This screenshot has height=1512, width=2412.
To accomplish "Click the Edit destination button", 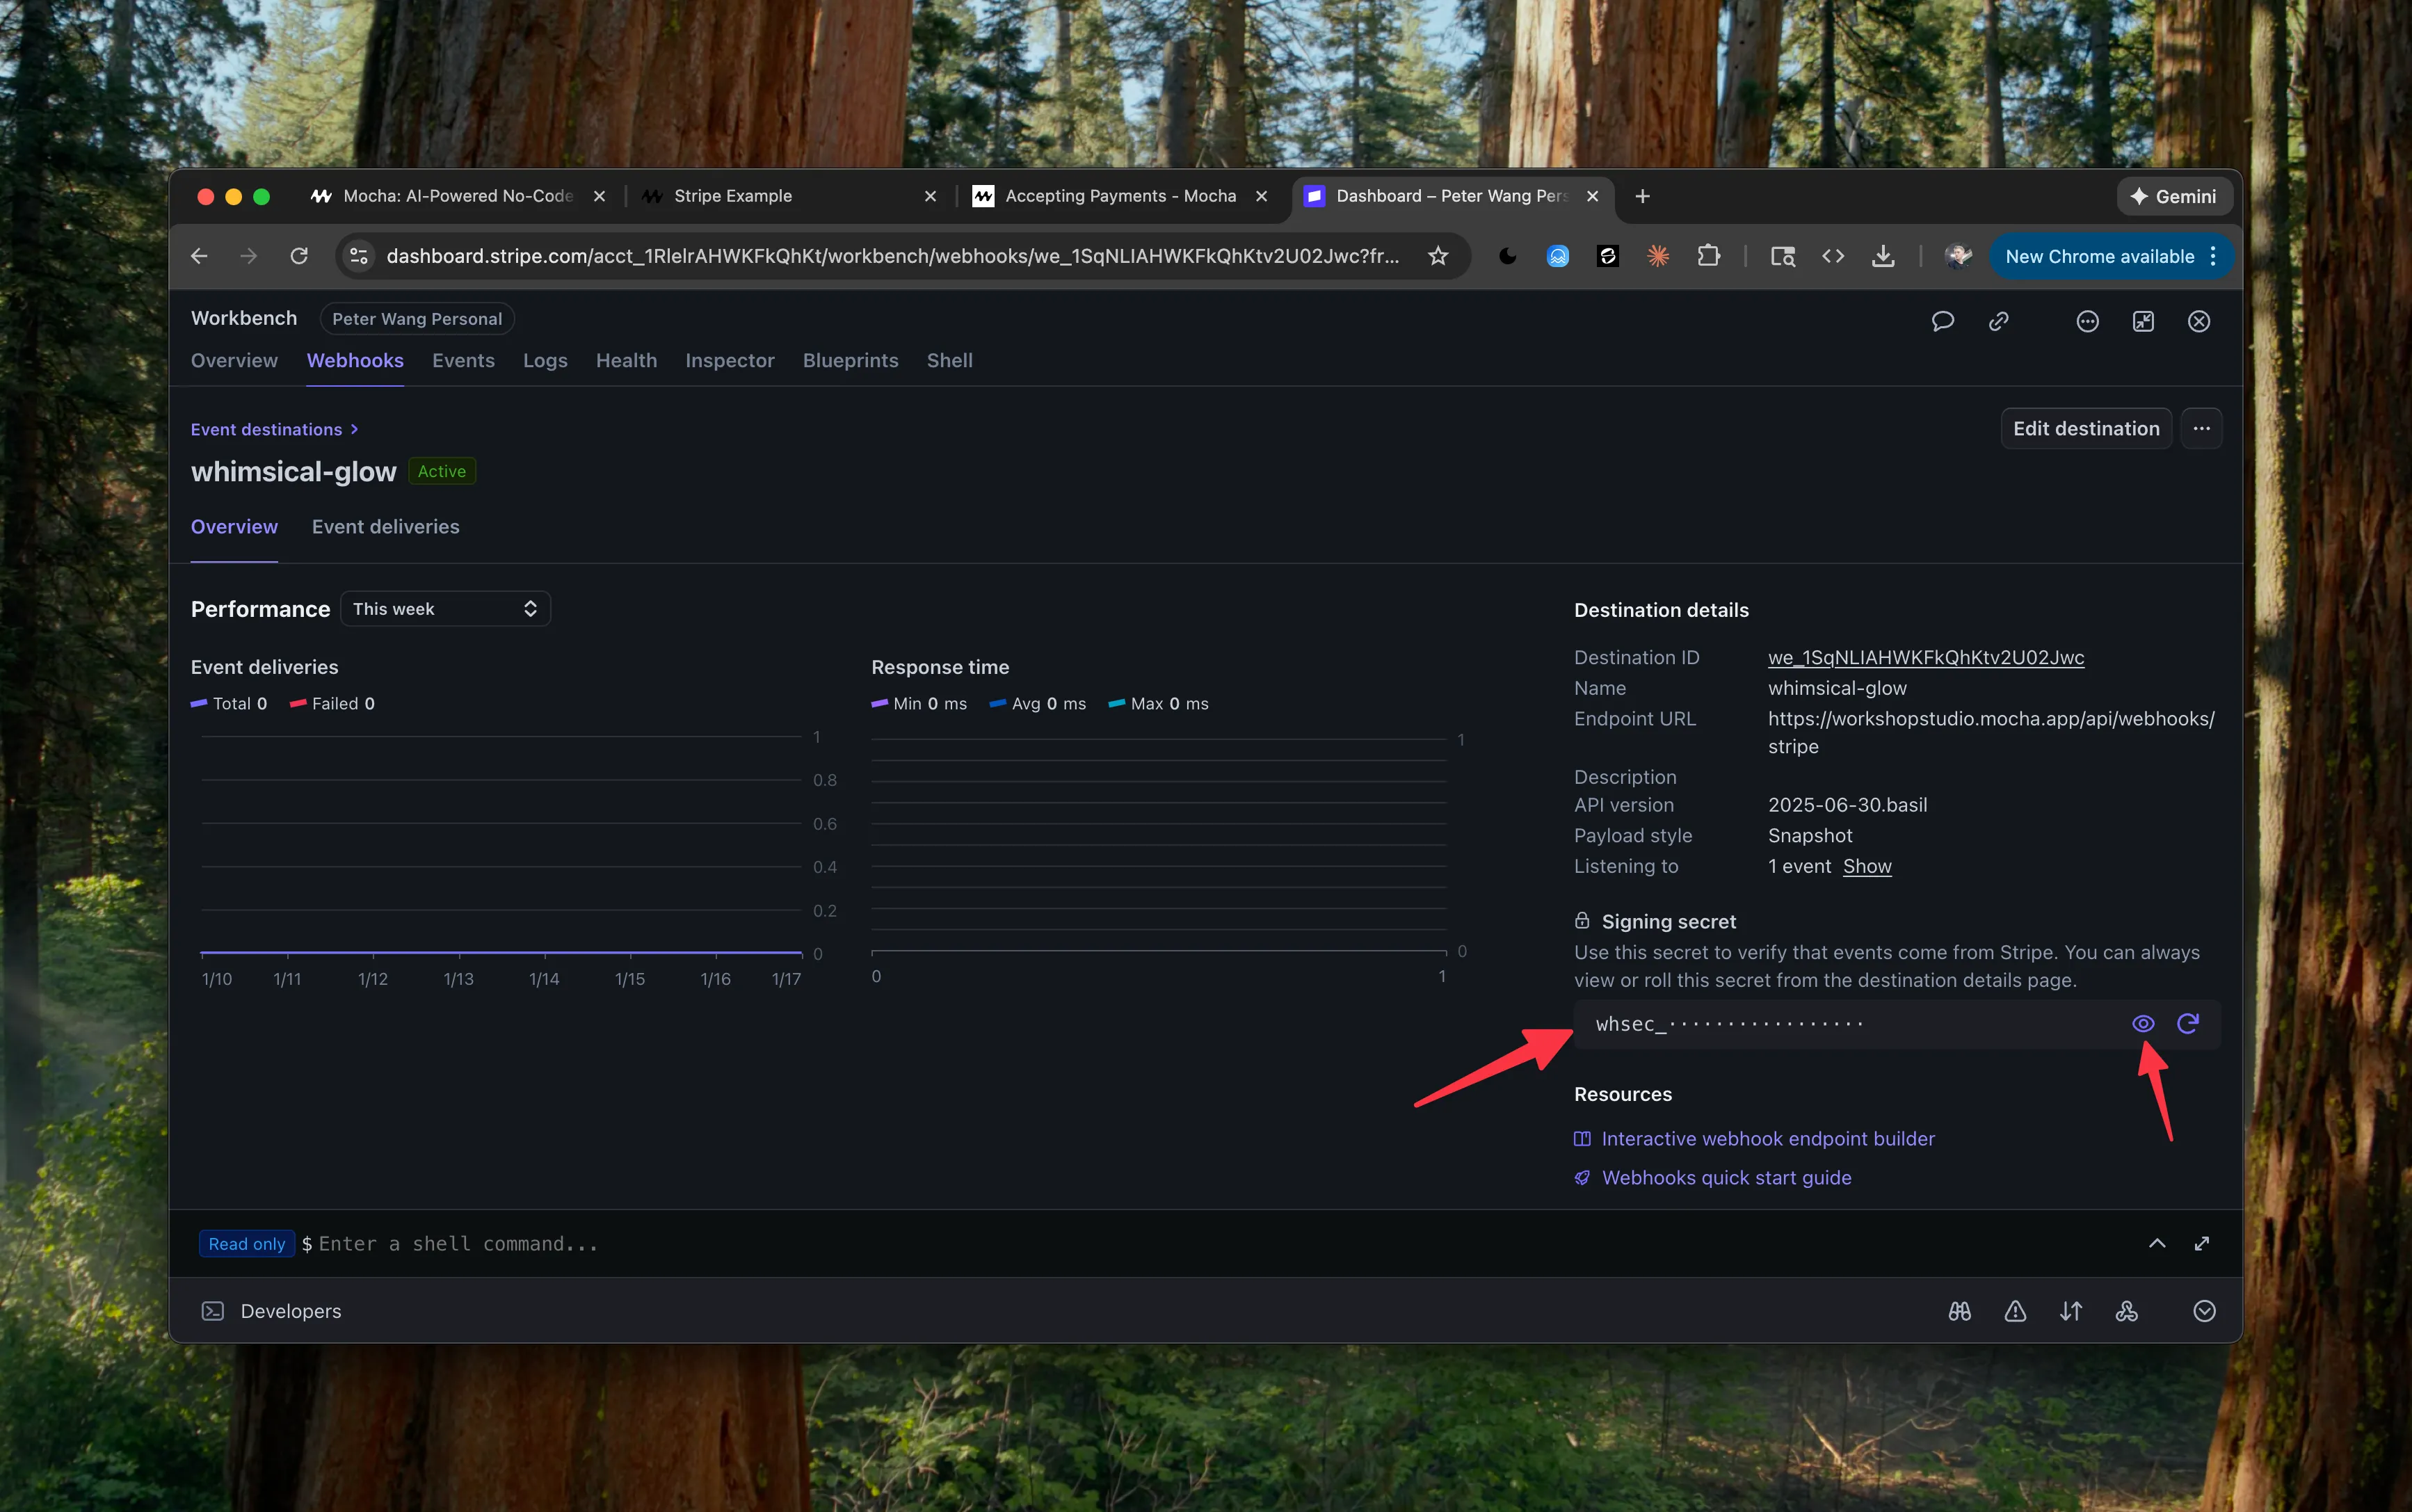I will coord(2086,428).
